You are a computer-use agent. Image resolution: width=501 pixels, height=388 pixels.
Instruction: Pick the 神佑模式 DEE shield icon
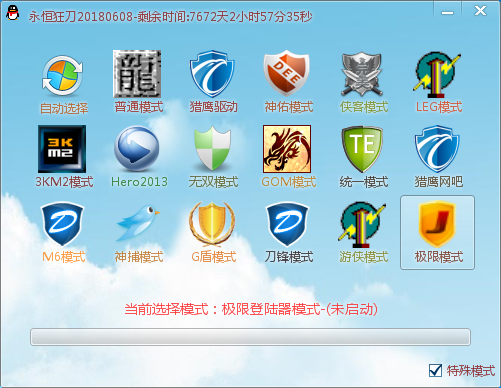tap(287, 74)
